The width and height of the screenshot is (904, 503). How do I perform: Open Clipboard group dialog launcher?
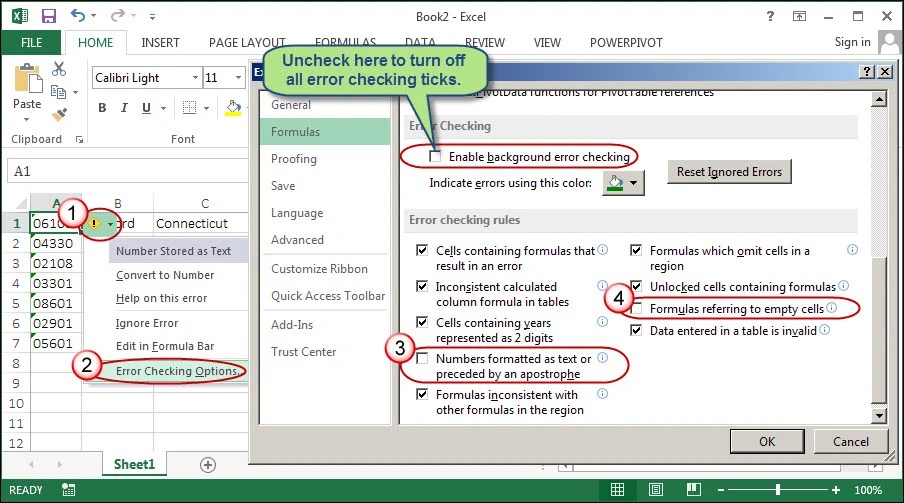(79, 140)
